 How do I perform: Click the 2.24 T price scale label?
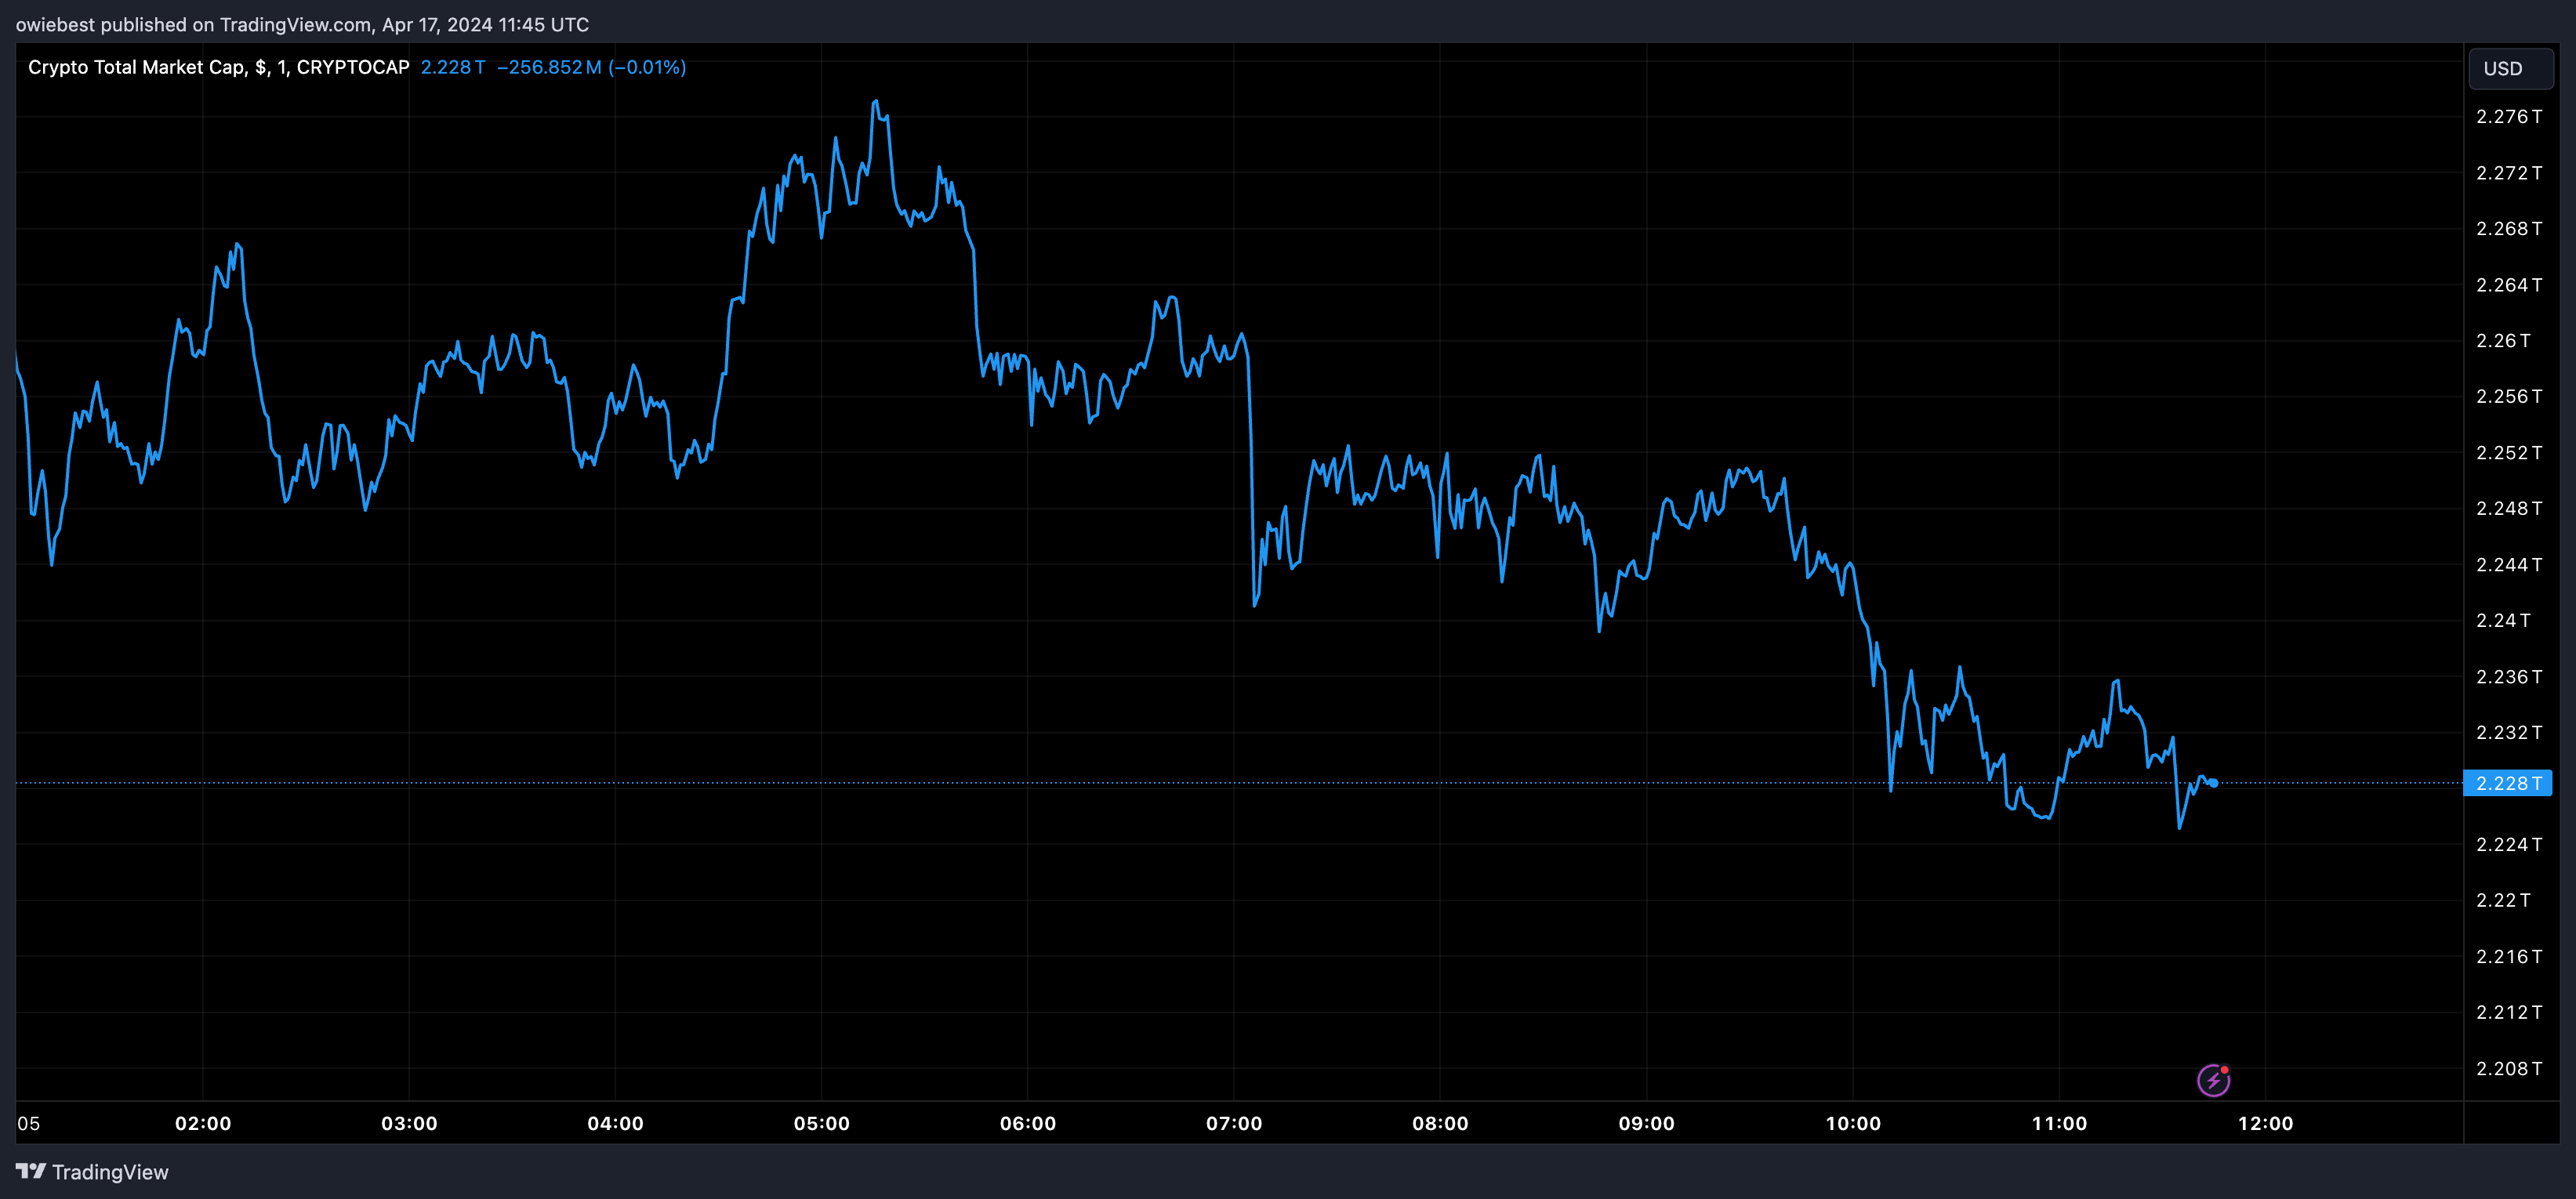pos(2503,620)
